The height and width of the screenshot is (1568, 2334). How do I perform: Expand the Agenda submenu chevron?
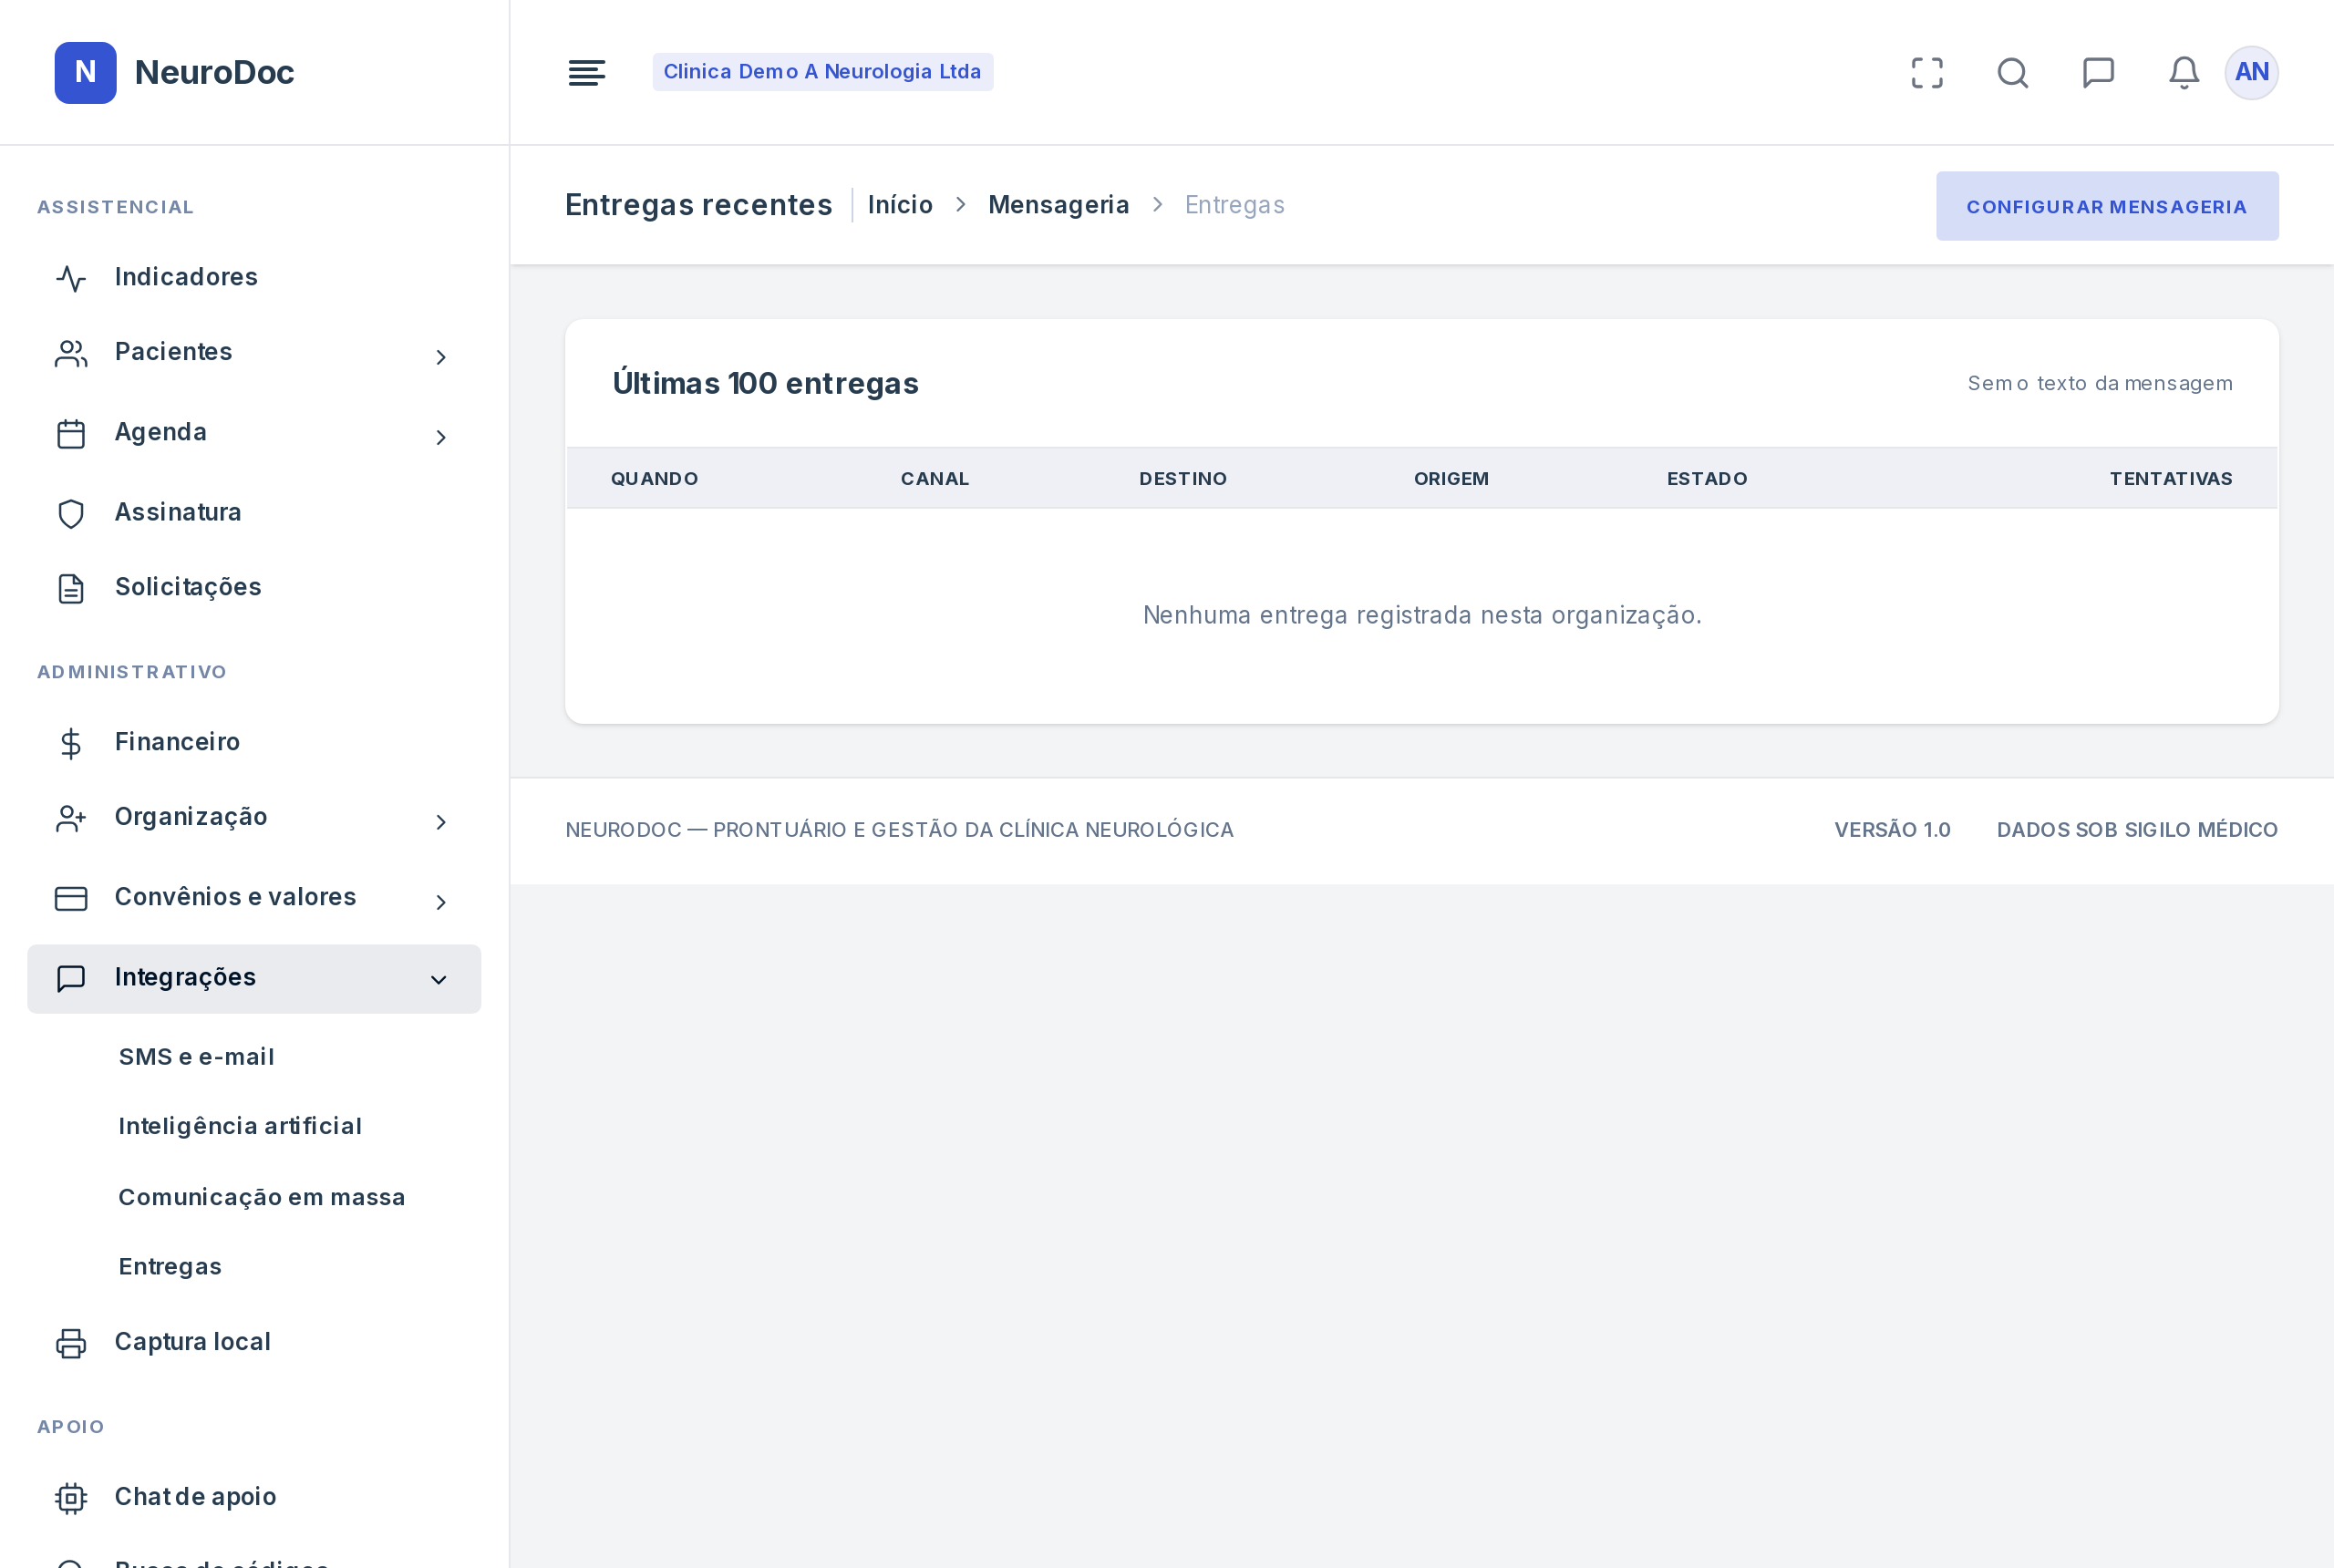(x=441, y=437)
